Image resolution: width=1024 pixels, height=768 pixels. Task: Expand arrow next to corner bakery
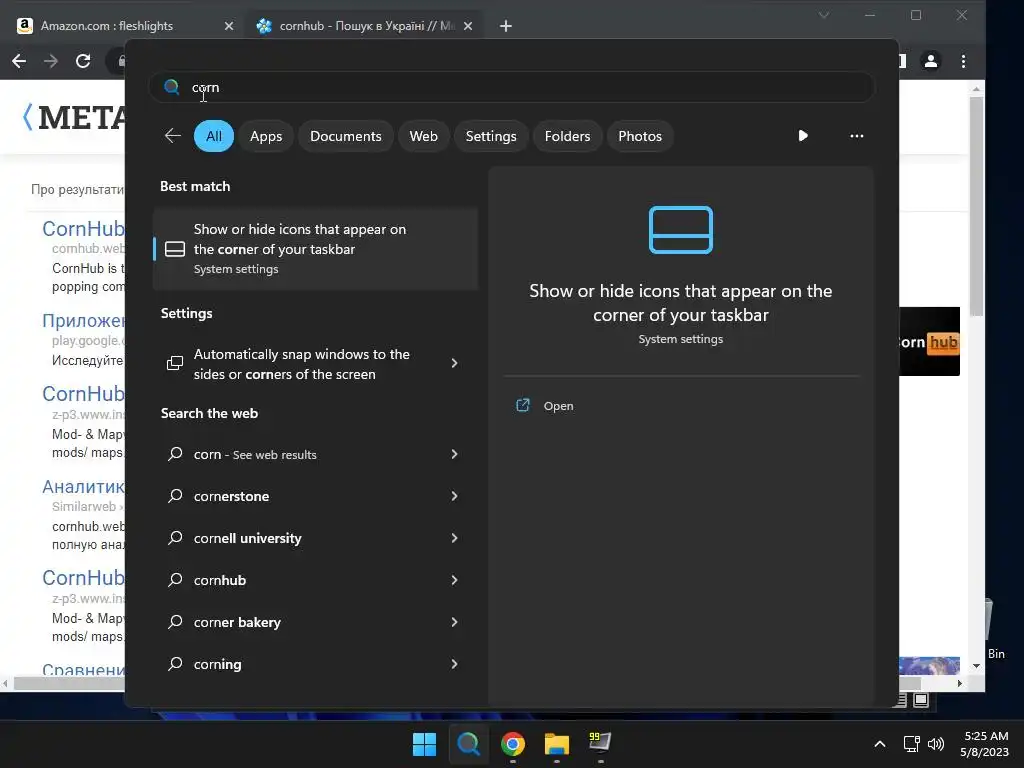pyautogui.click(x=455, y=622)
